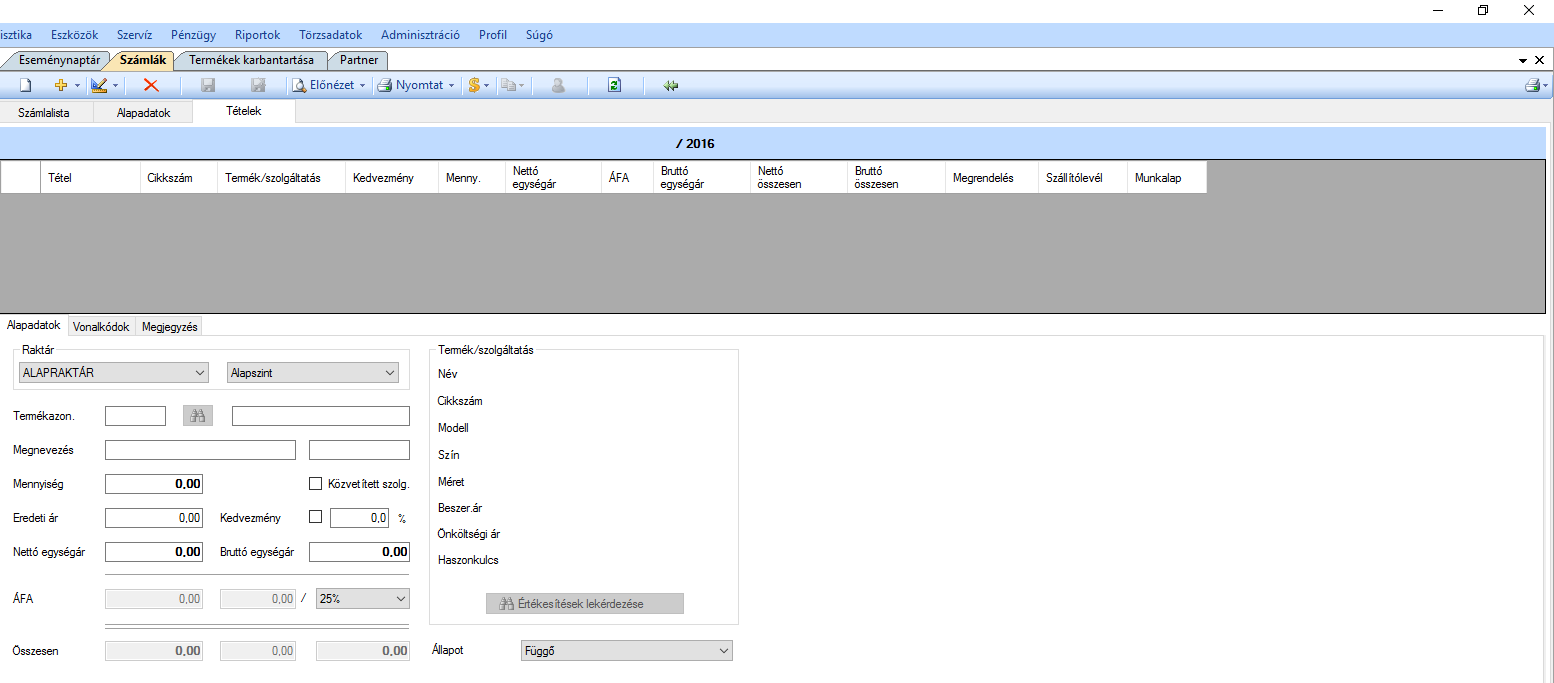
Task: Open the Riportok menu
Action: [x=258, y=35]
